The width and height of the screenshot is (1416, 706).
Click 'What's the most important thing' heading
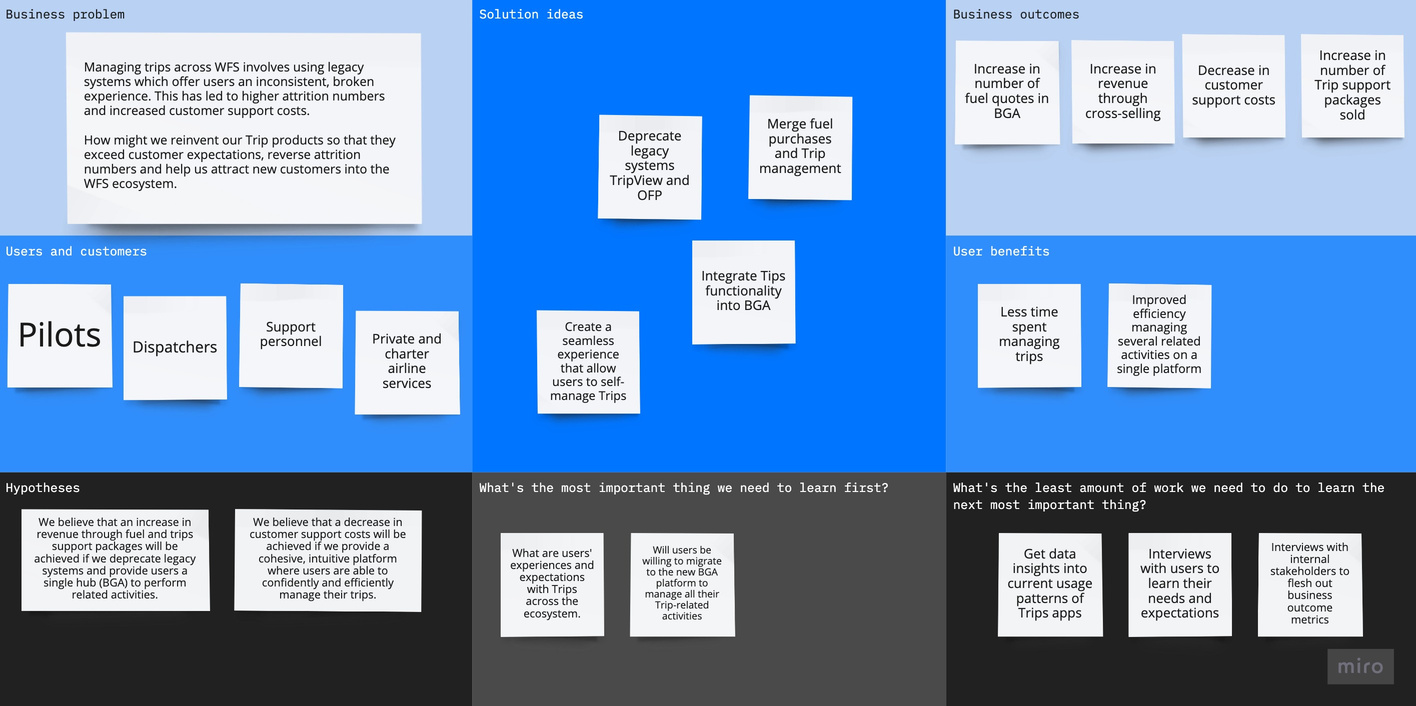point(684,488)
